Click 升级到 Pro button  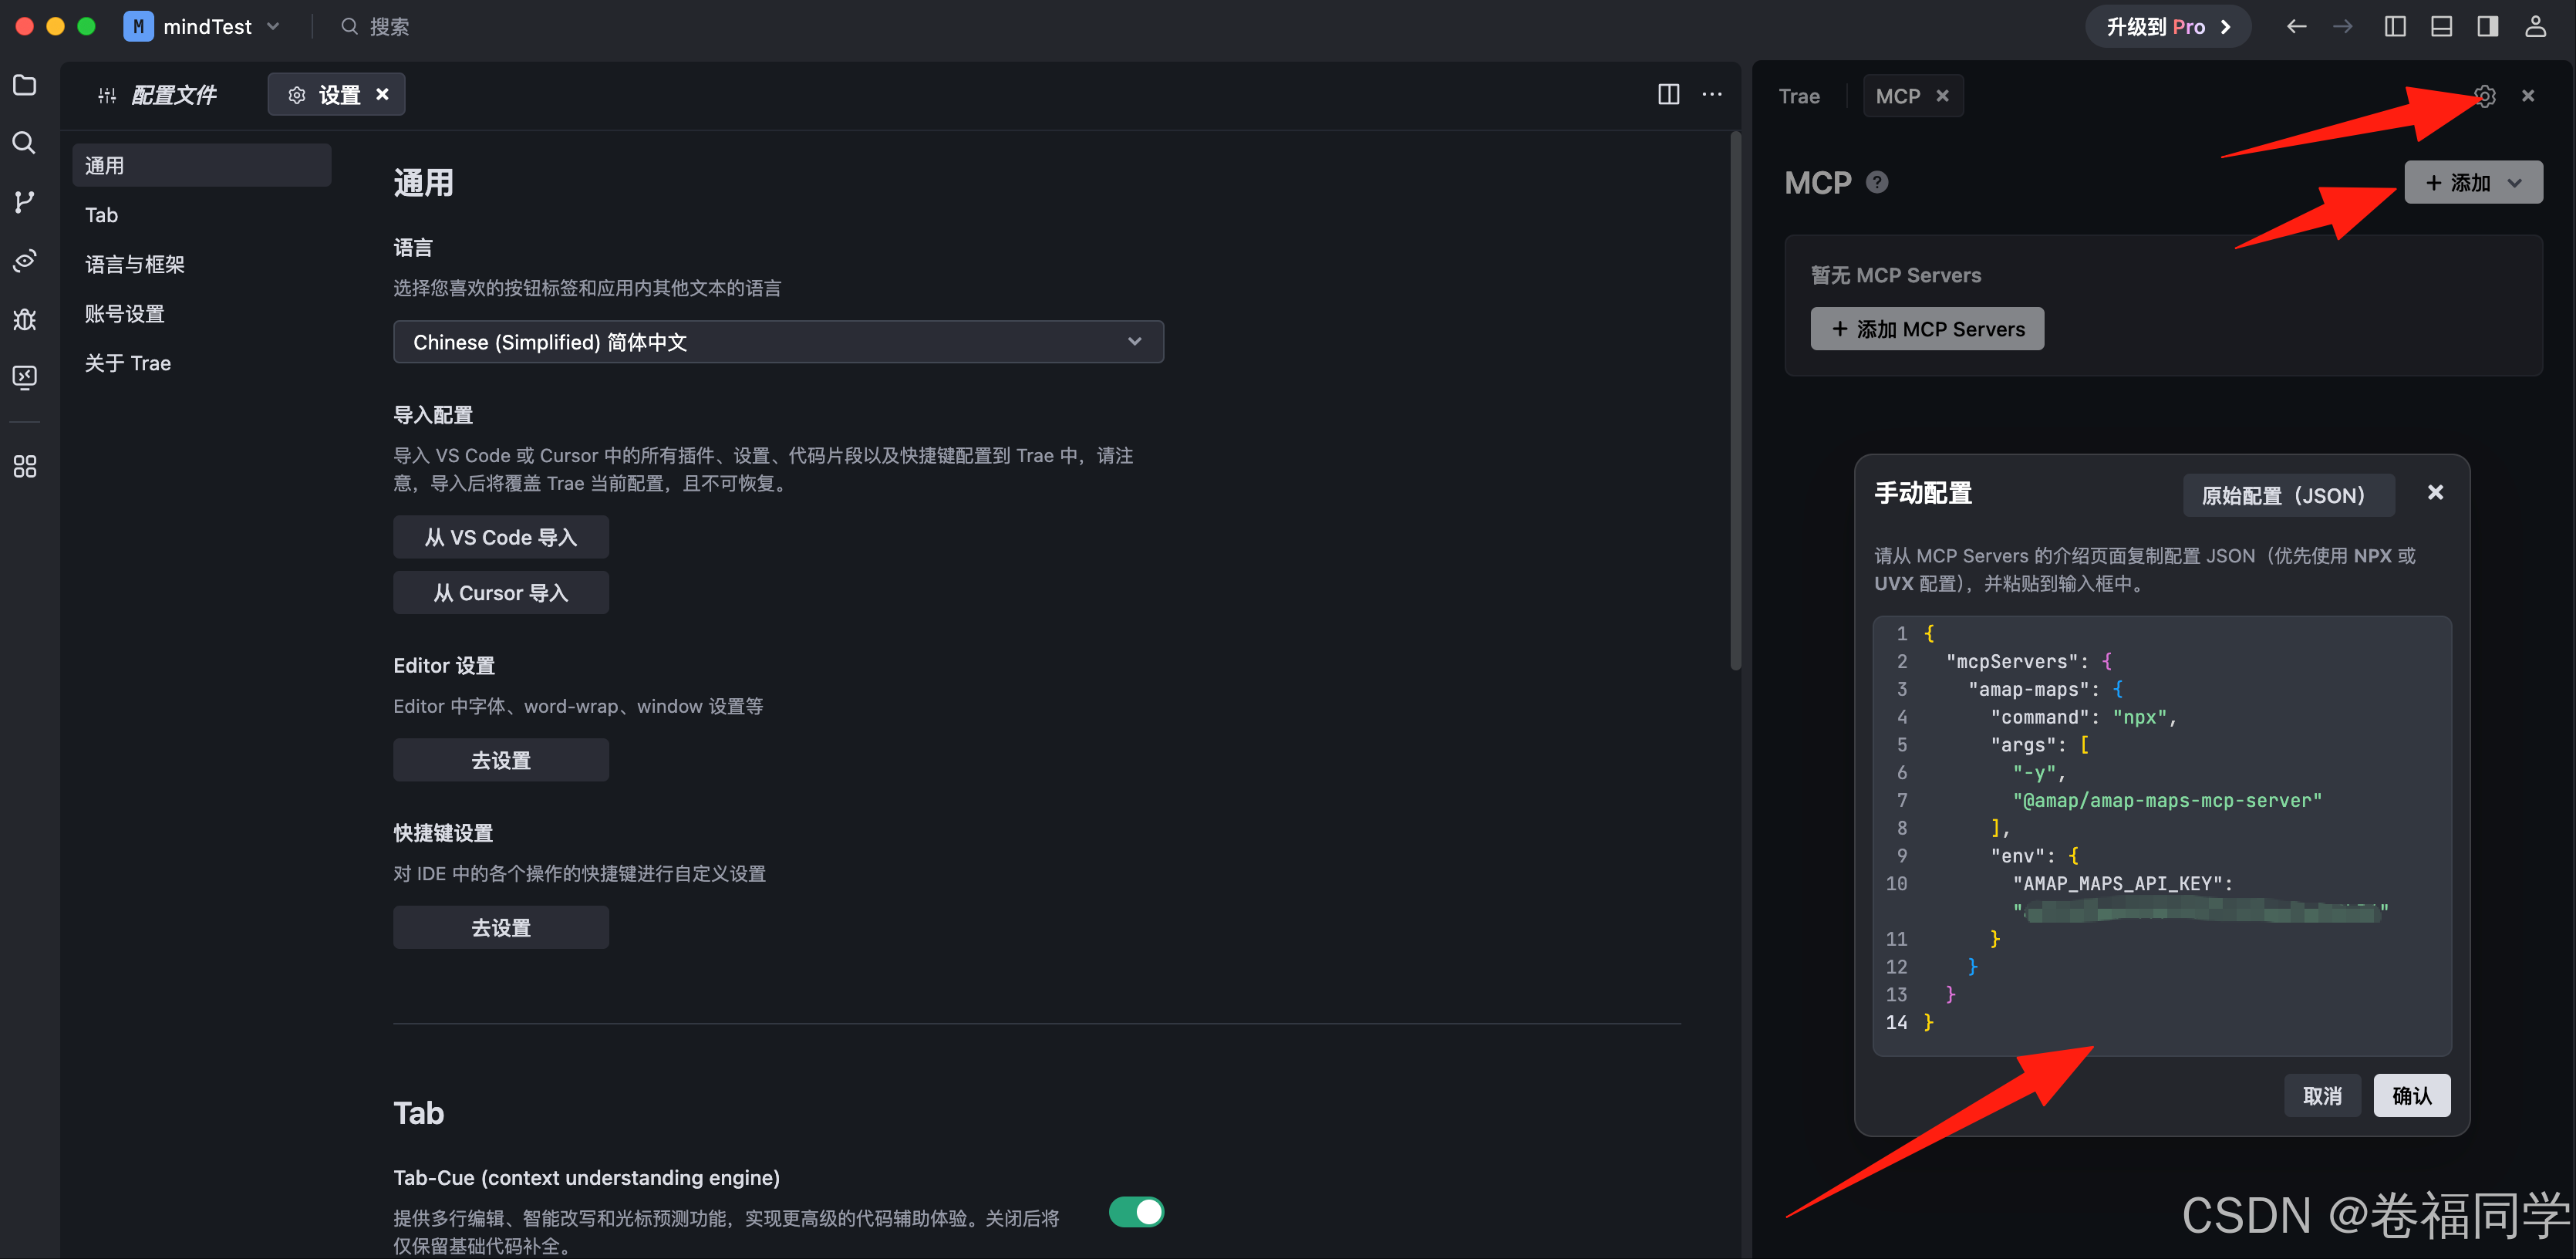[2167, 26]
